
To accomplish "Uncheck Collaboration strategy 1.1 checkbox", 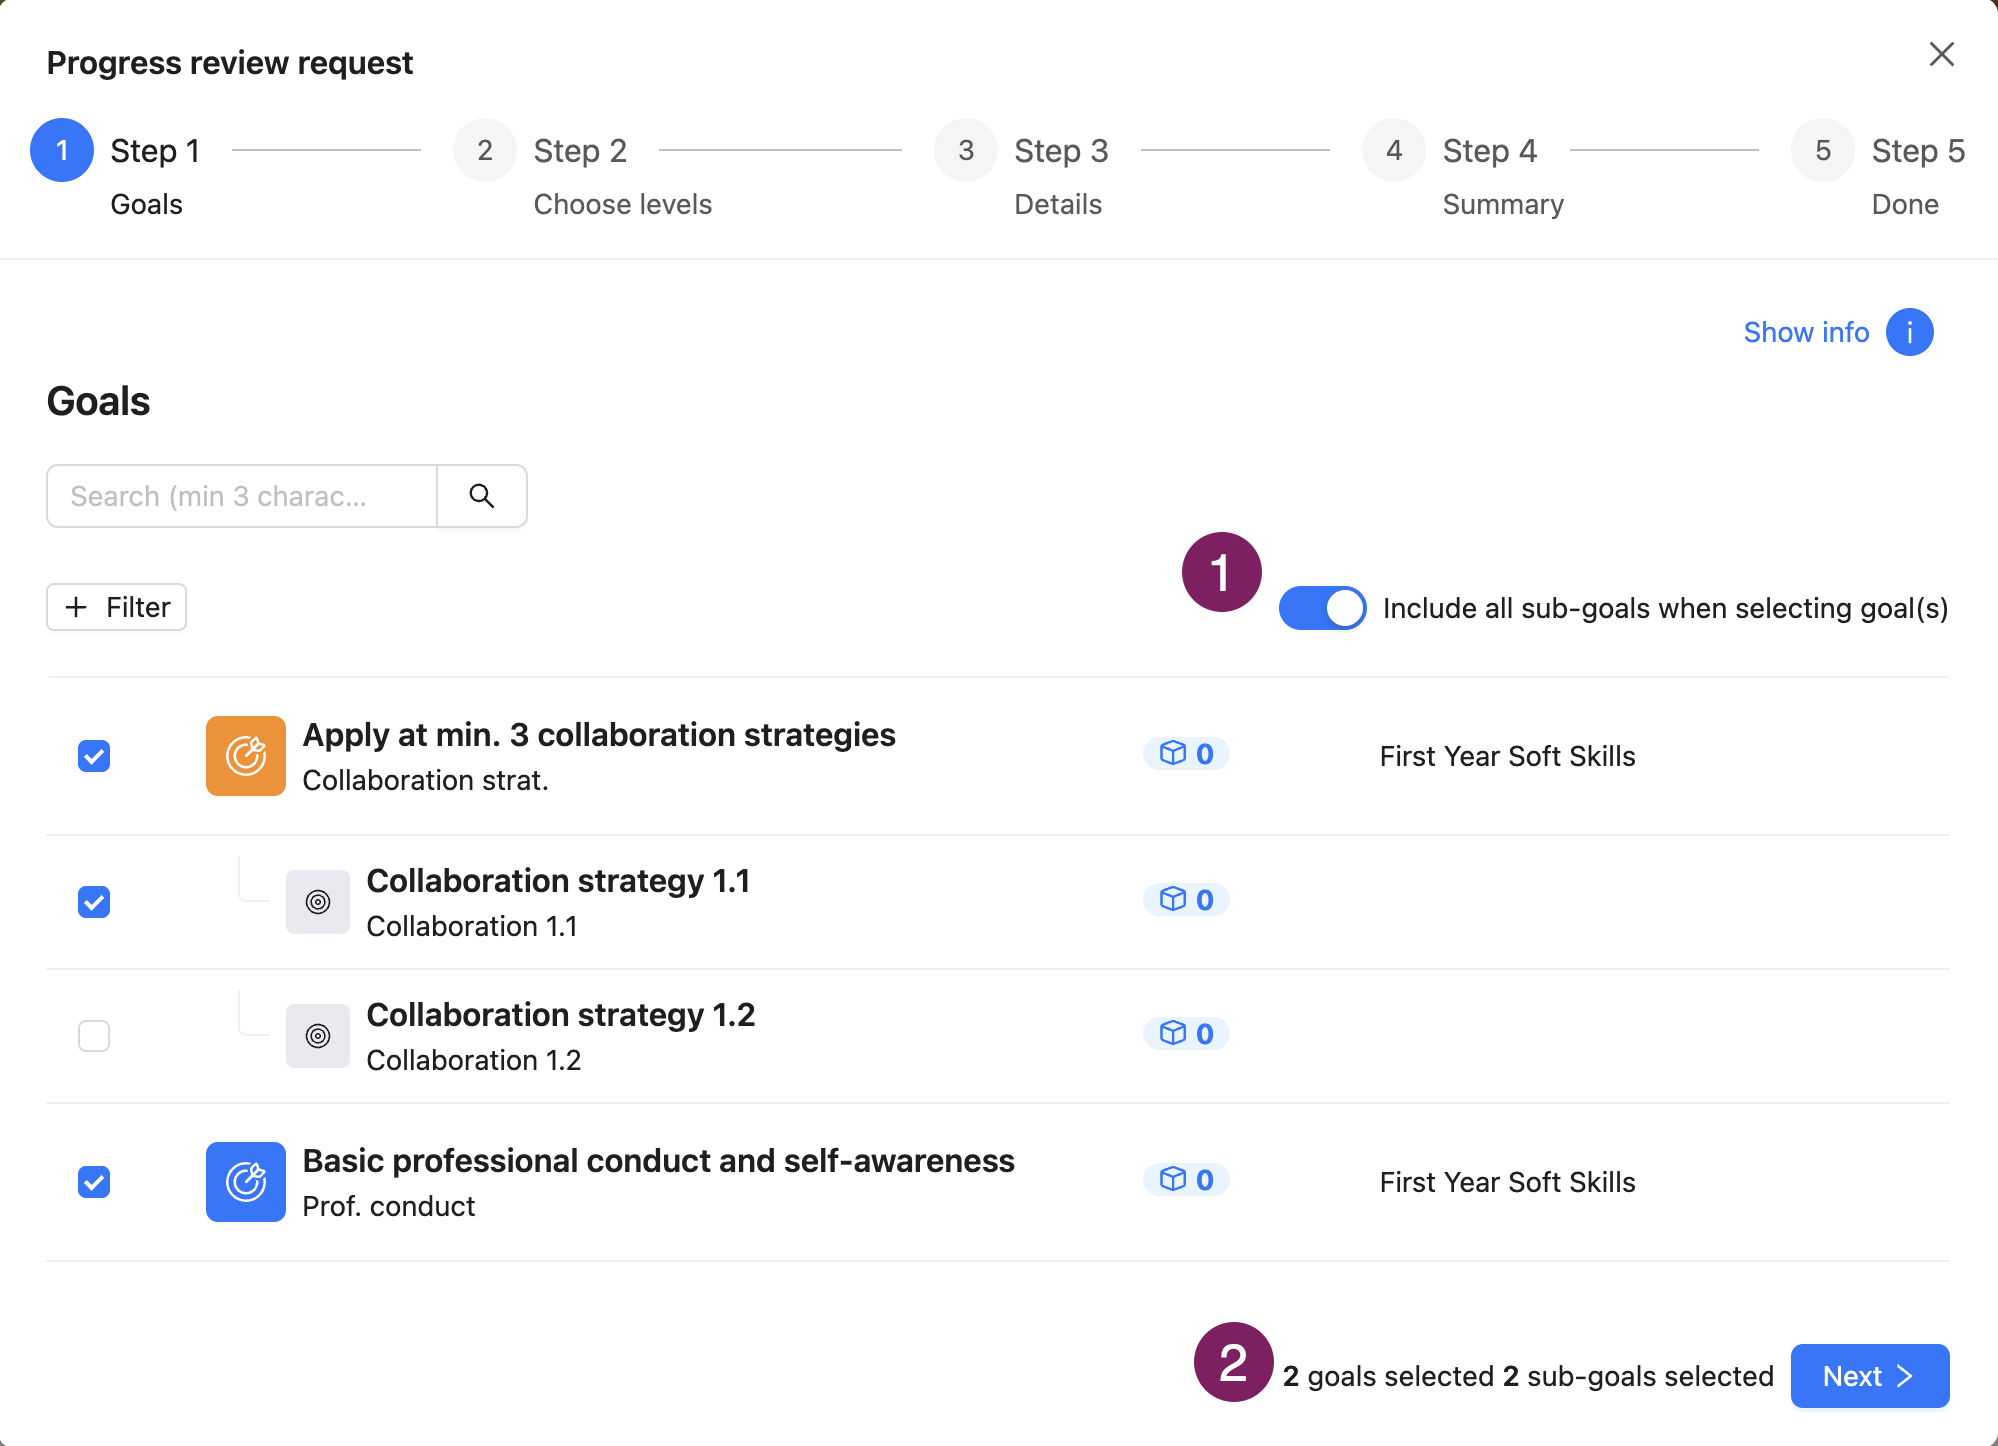I will (94, 902).
